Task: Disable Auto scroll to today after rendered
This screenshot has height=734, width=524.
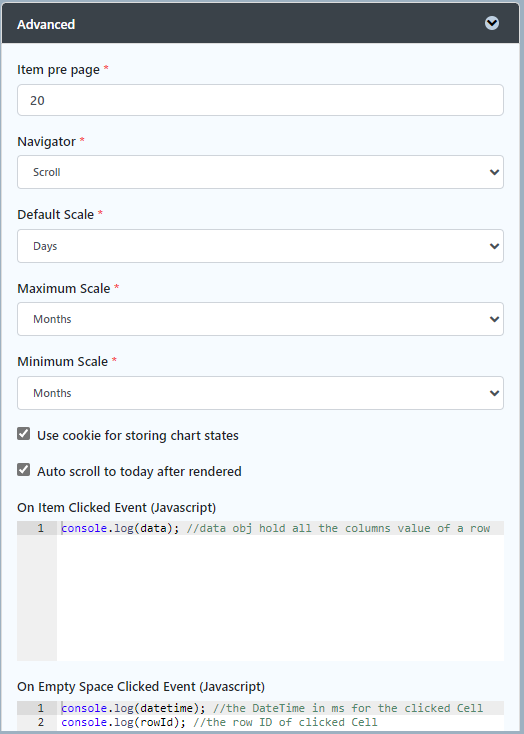Action: (x=23, y=470)
